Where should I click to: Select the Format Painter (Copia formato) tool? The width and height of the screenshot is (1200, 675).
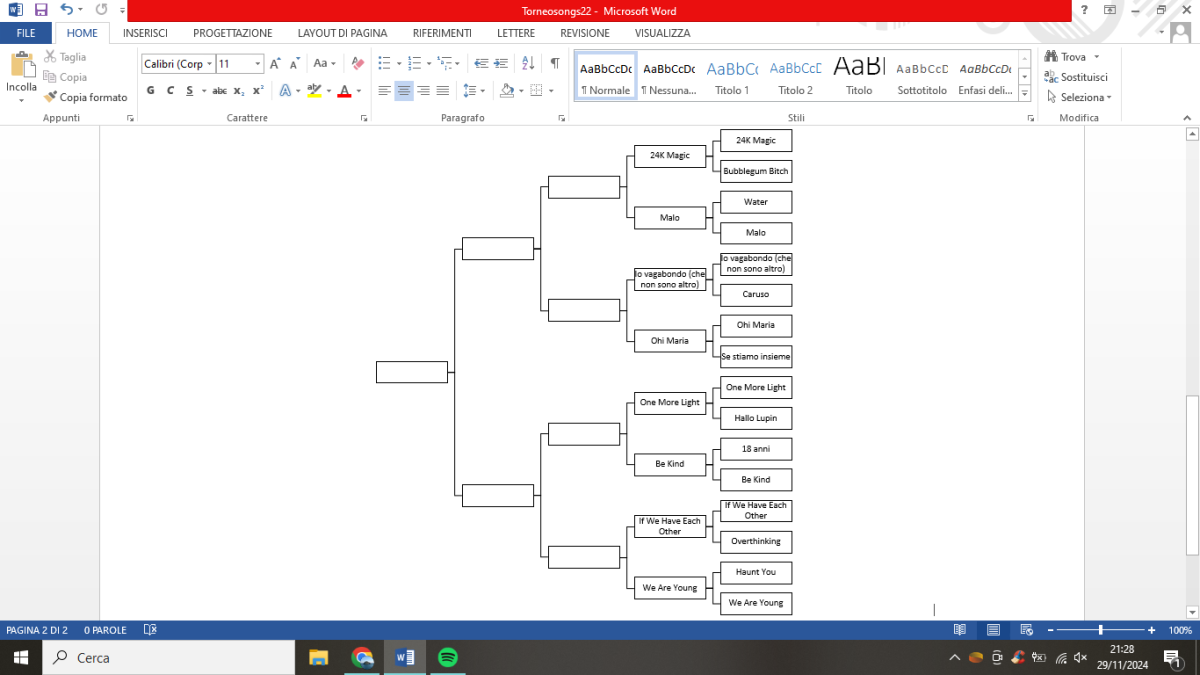point(86,97)
